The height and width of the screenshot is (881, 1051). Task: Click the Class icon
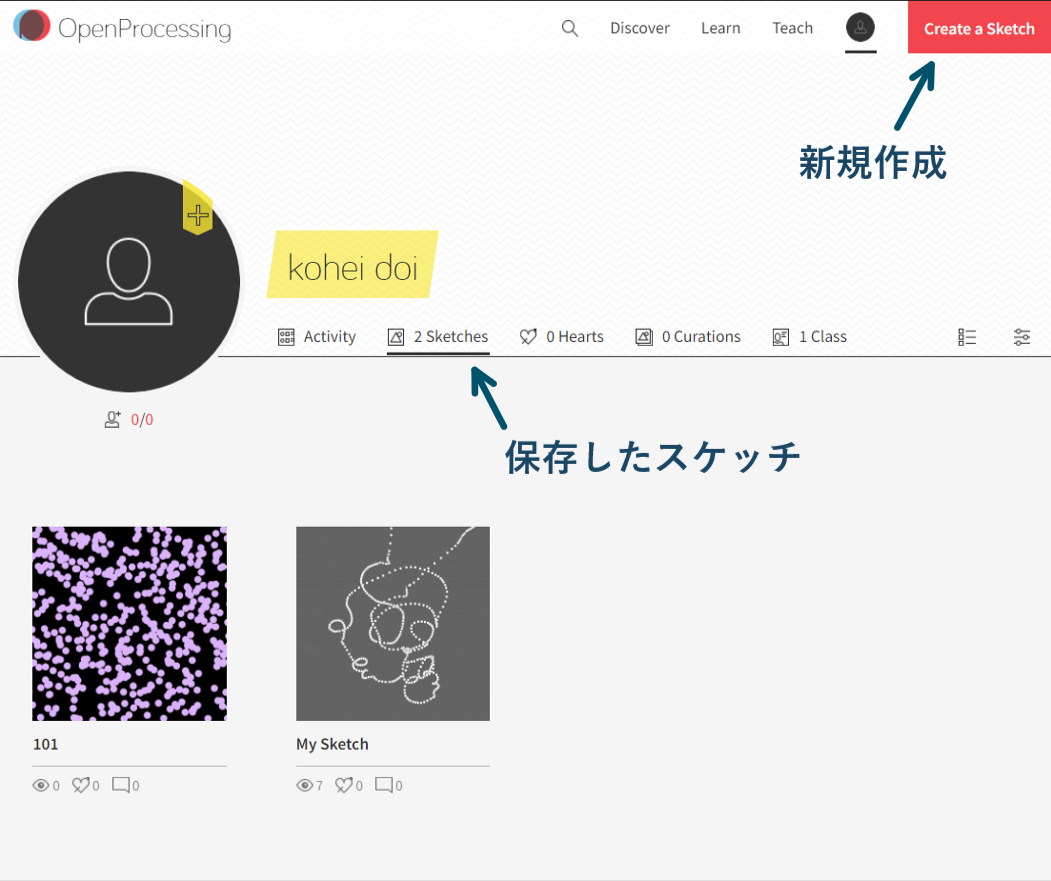781,337
